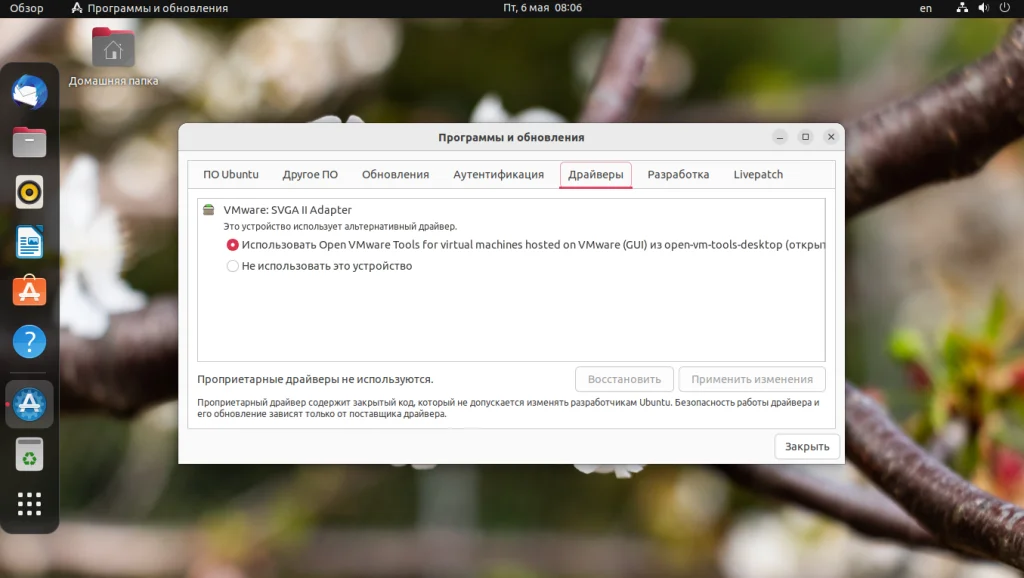Open Thunderbird from the dock
Viewport: 1024px width, 578px height.
[29, 93]
